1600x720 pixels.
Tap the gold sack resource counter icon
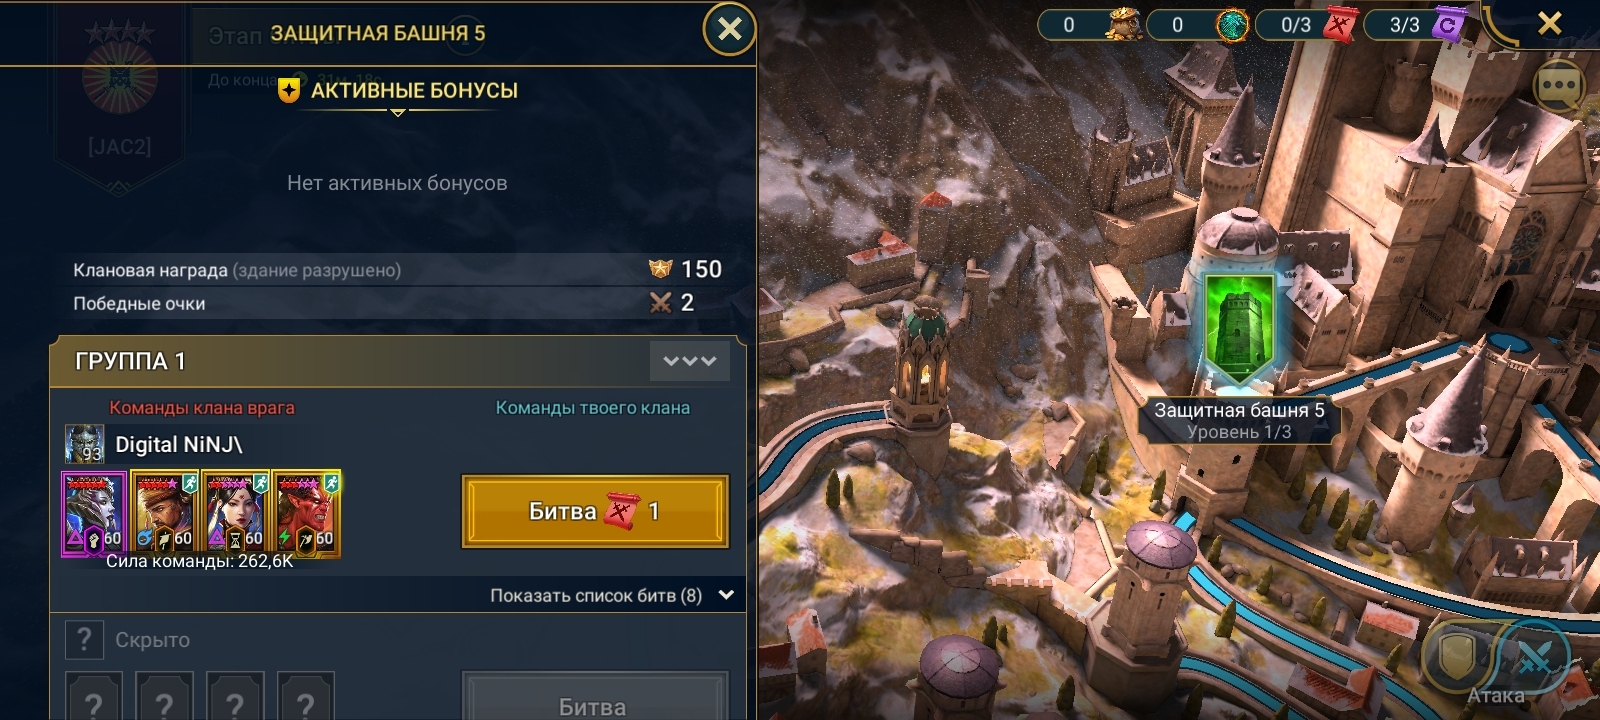[1122, 25]
